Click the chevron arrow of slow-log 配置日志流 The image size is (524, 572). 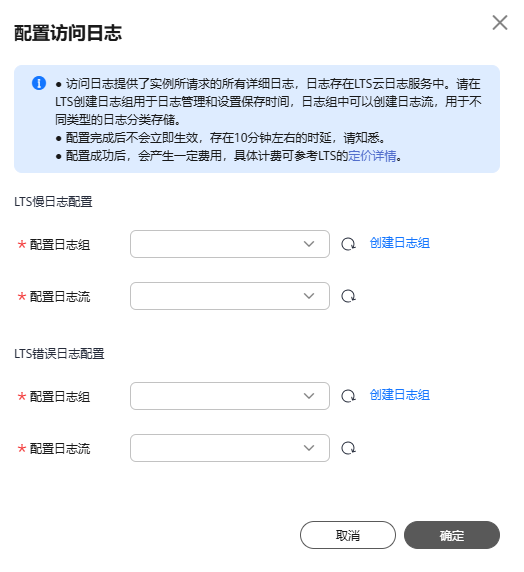coord(309,296)
